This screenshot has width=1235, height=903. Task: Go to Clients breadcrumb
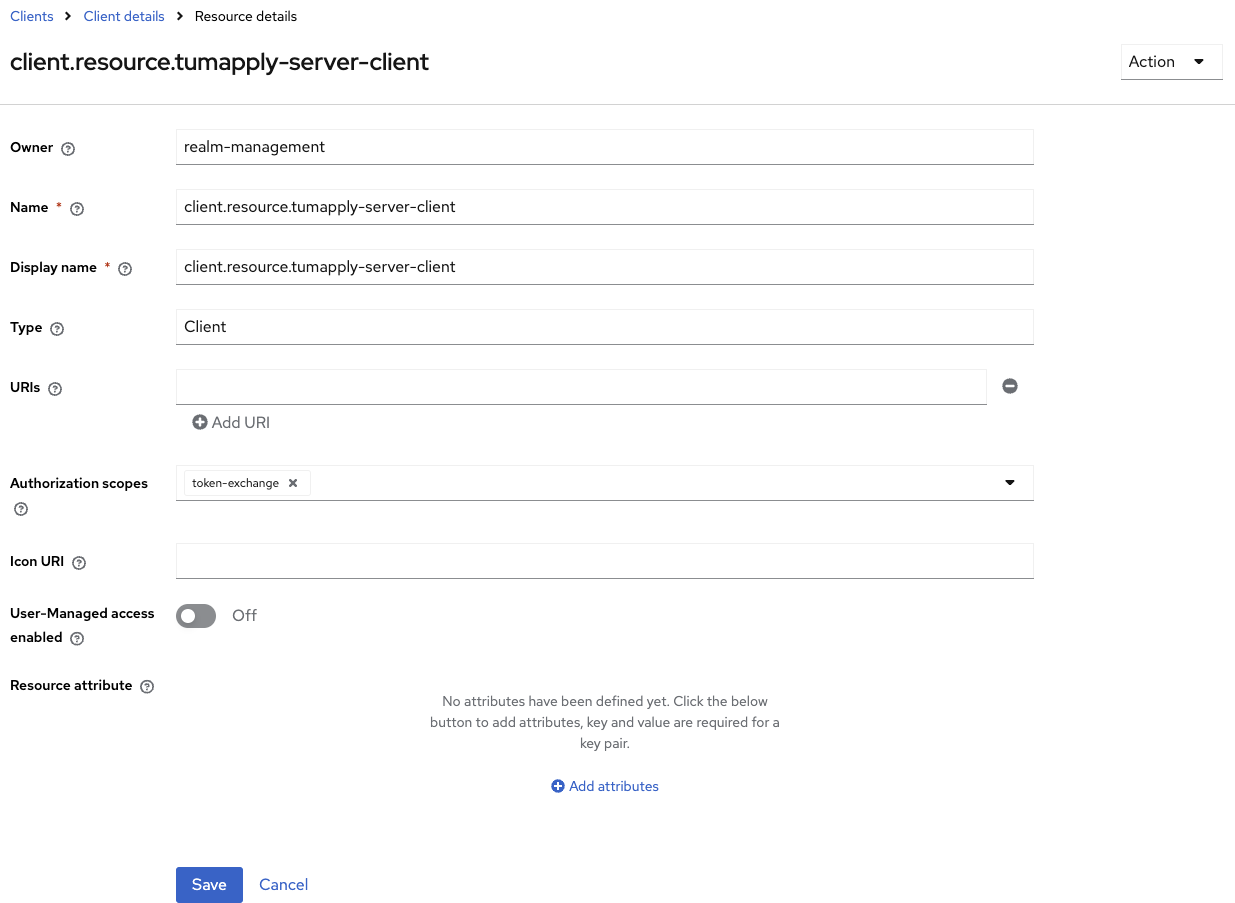(32, 16)
